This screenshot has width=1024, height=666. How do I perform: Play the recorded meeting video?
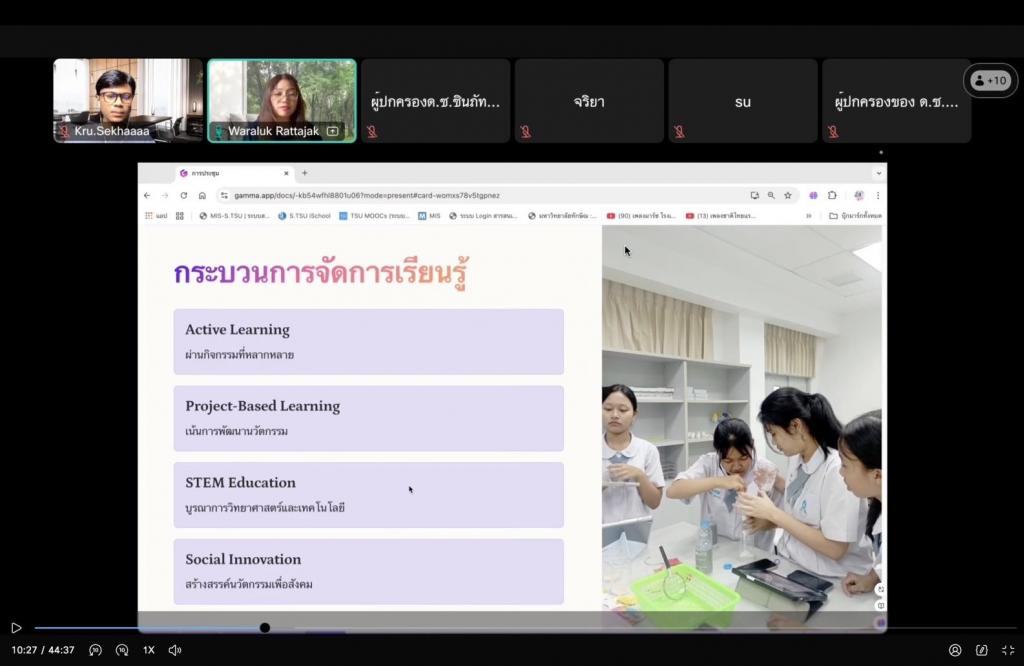(x=16, y=627)
